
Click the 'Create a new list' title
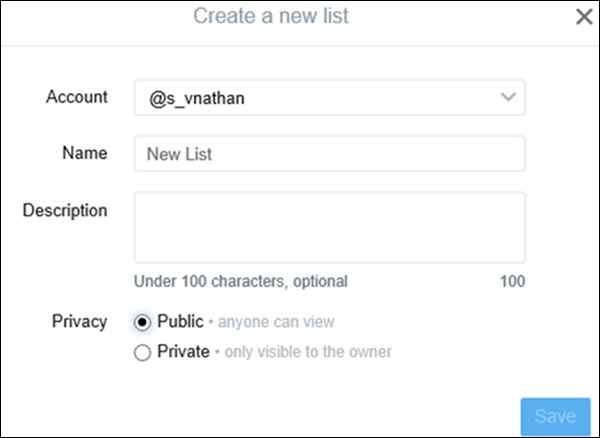click(x=270, y=16)
